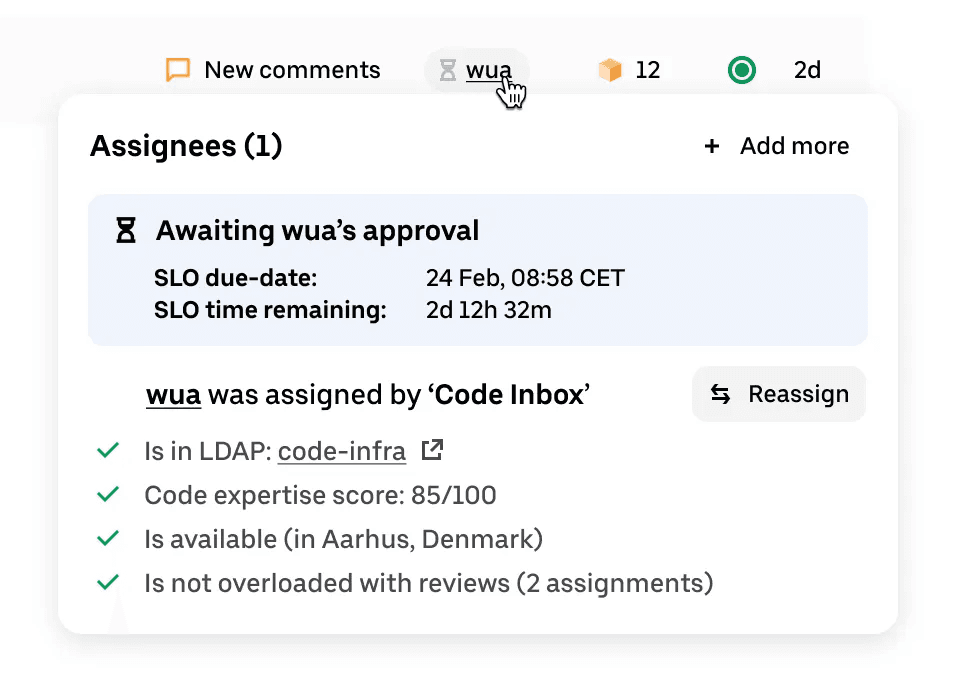Viewport: 956px width, 692px height.
Task: Click the hourglass icon beside wua chip
Action: pyautogui.click(x=448, y=70)
